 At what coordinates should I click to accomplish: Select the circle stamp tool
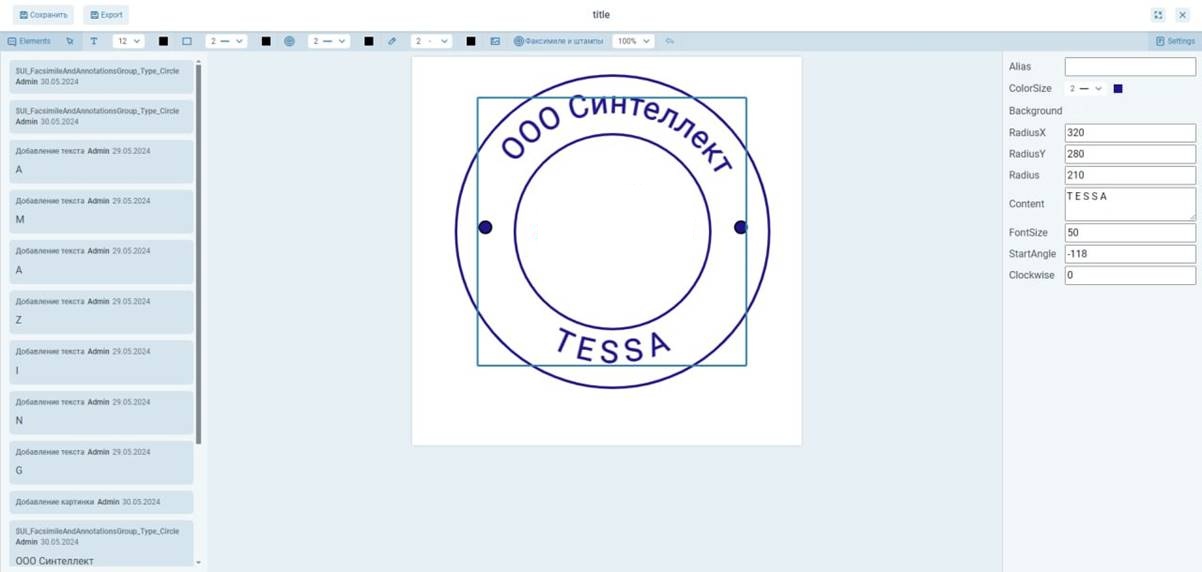coord(289,41)
